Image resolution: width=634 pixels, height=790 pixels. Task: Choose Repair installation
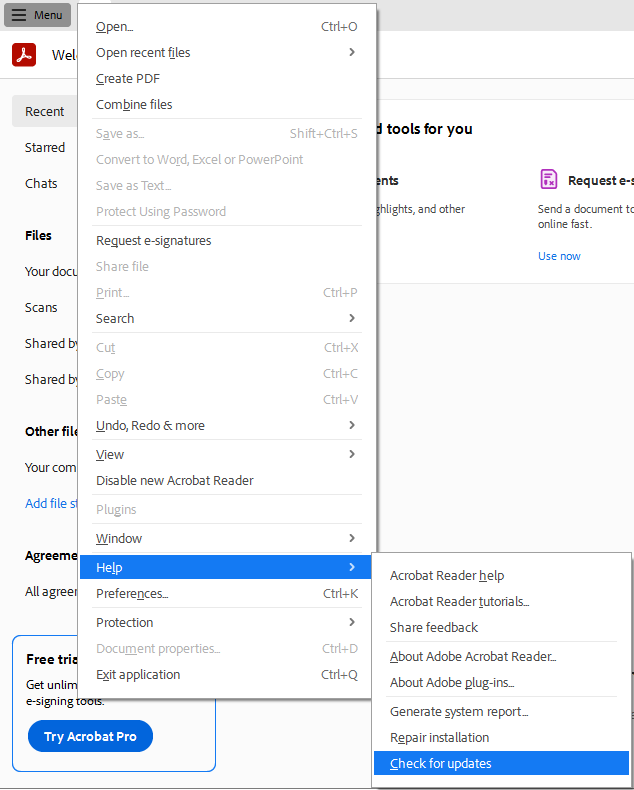click(x=501, y=738)
